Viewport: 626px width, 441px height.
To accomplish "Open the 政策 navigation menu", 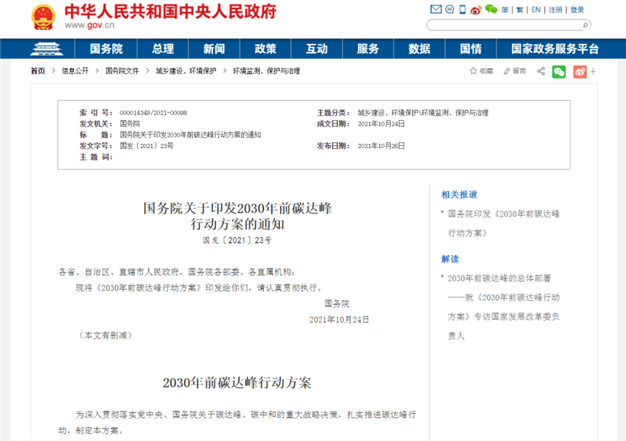I will point(265,49).
